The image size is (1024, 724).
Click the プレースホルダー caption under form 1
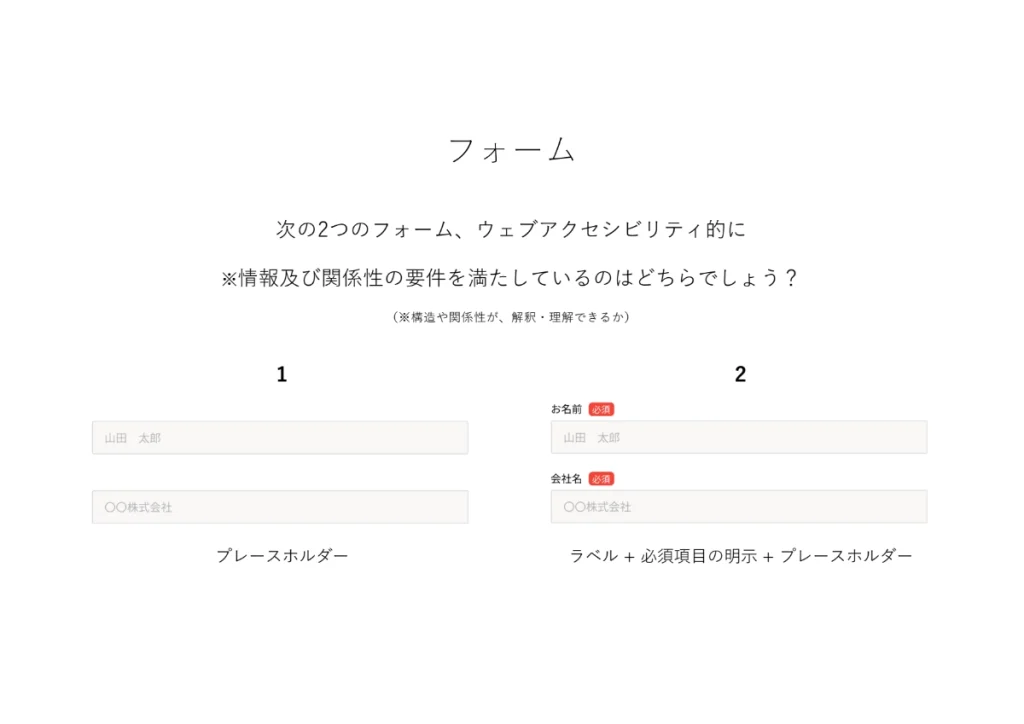[x=282, y=556]
